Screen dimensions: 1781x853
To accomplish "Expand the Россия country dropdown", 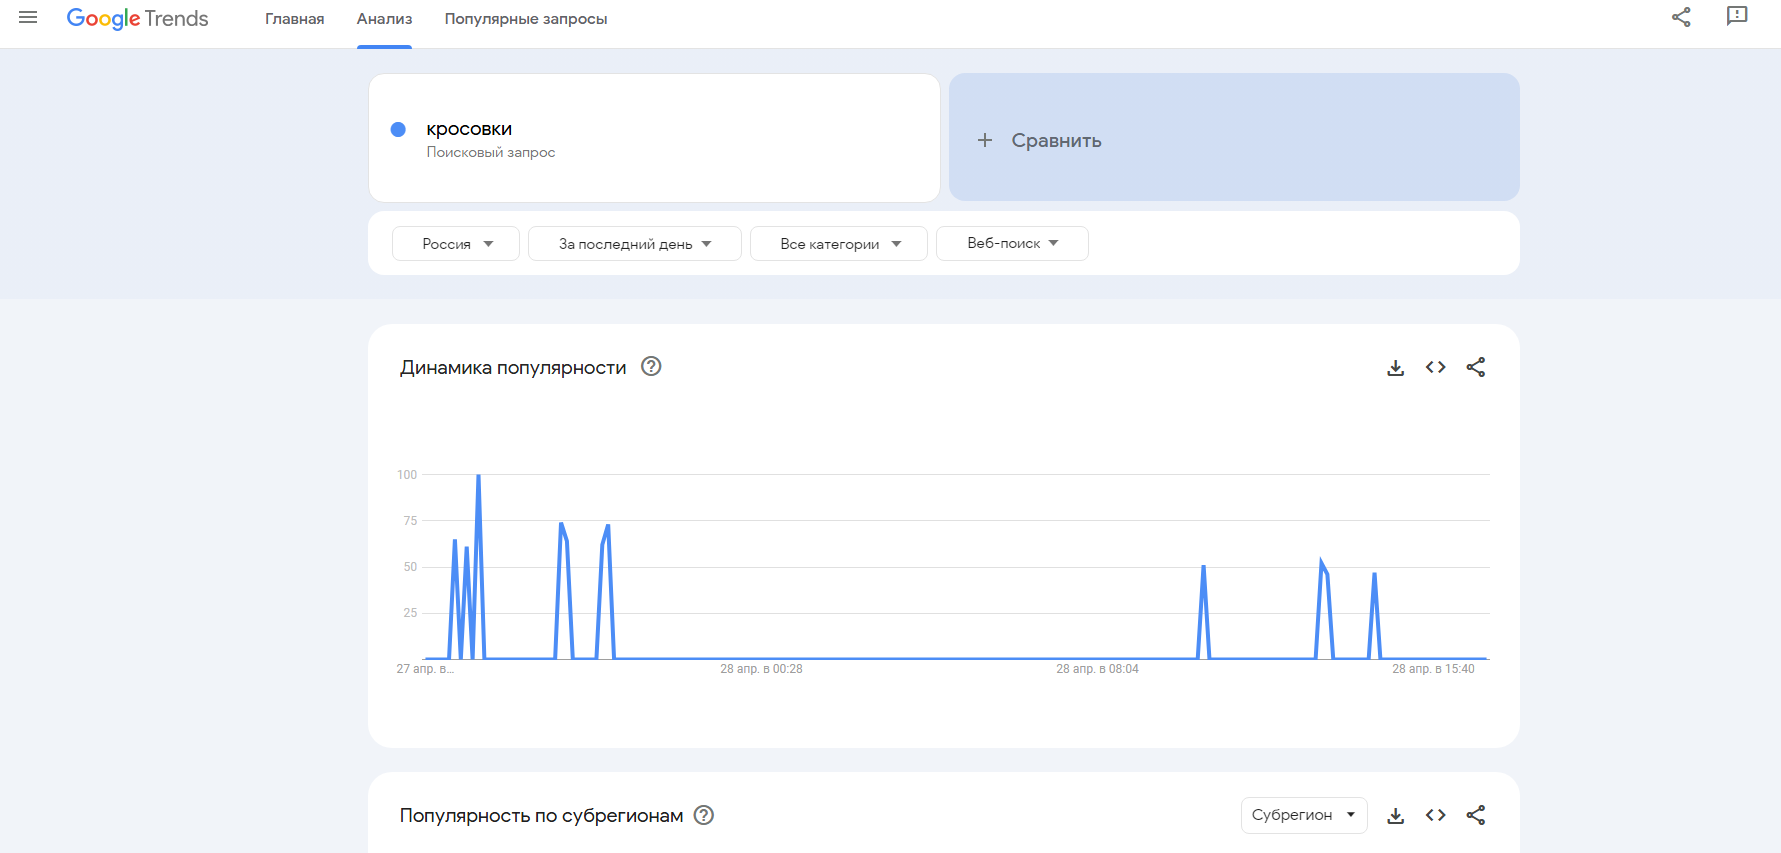I will pyautogui.click(x=456, y=243).
